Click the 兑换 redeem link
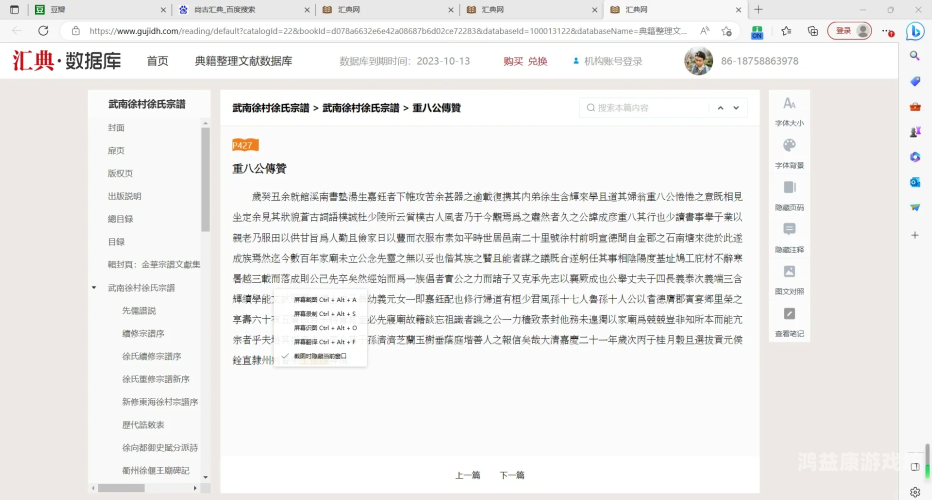 [537, 61]
